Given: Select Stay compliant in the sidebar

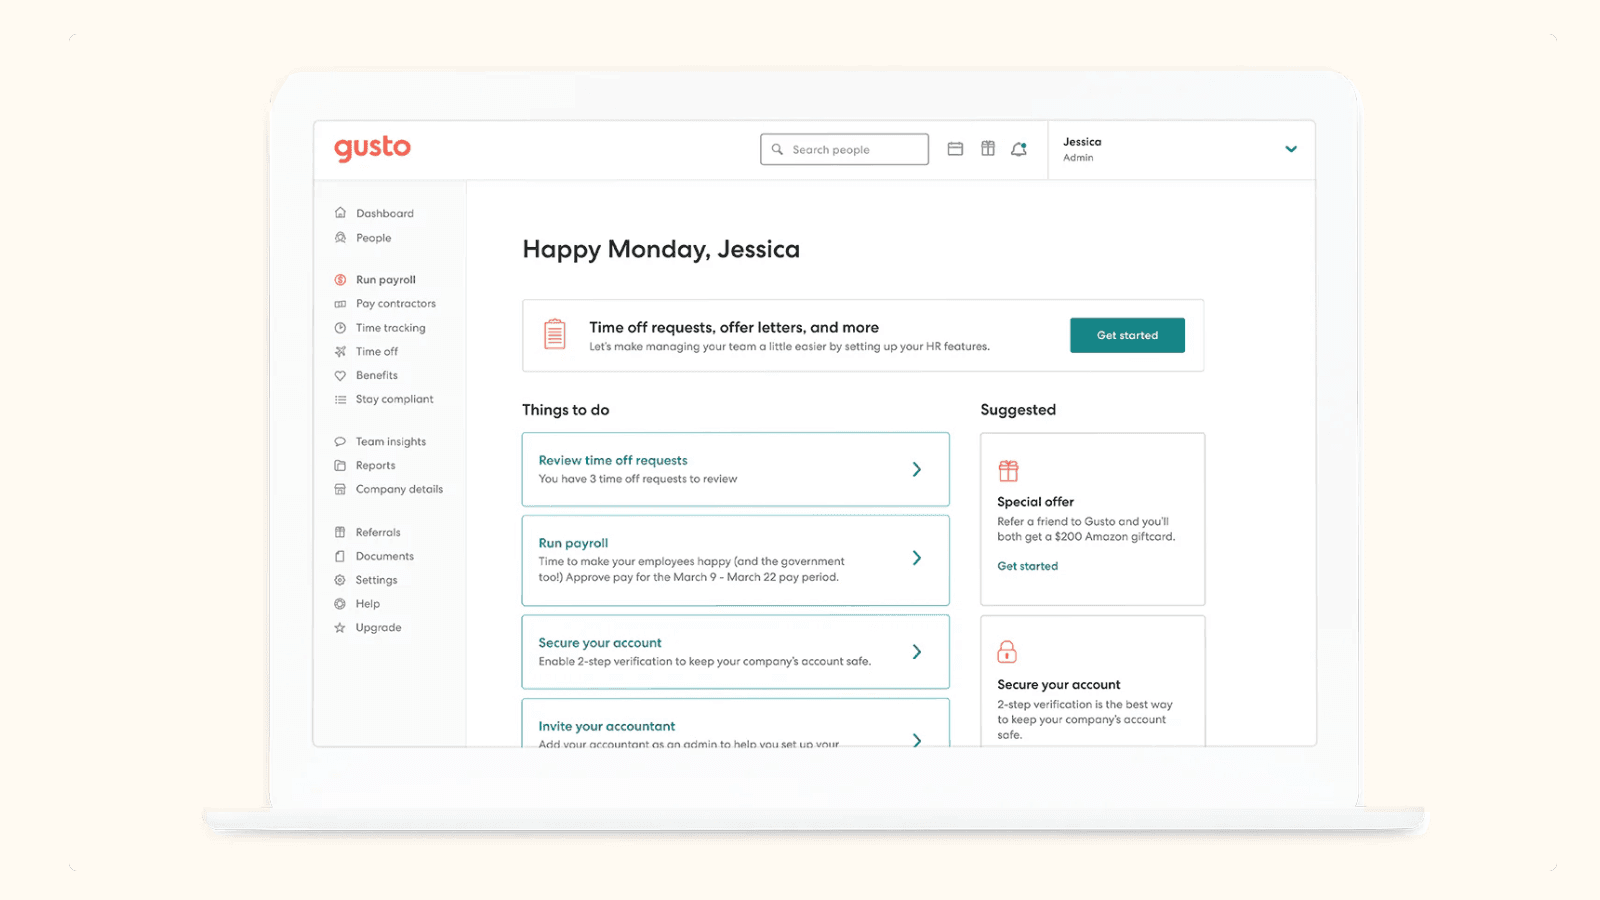Looking at the screenshot, I should [x=394, y=398].
